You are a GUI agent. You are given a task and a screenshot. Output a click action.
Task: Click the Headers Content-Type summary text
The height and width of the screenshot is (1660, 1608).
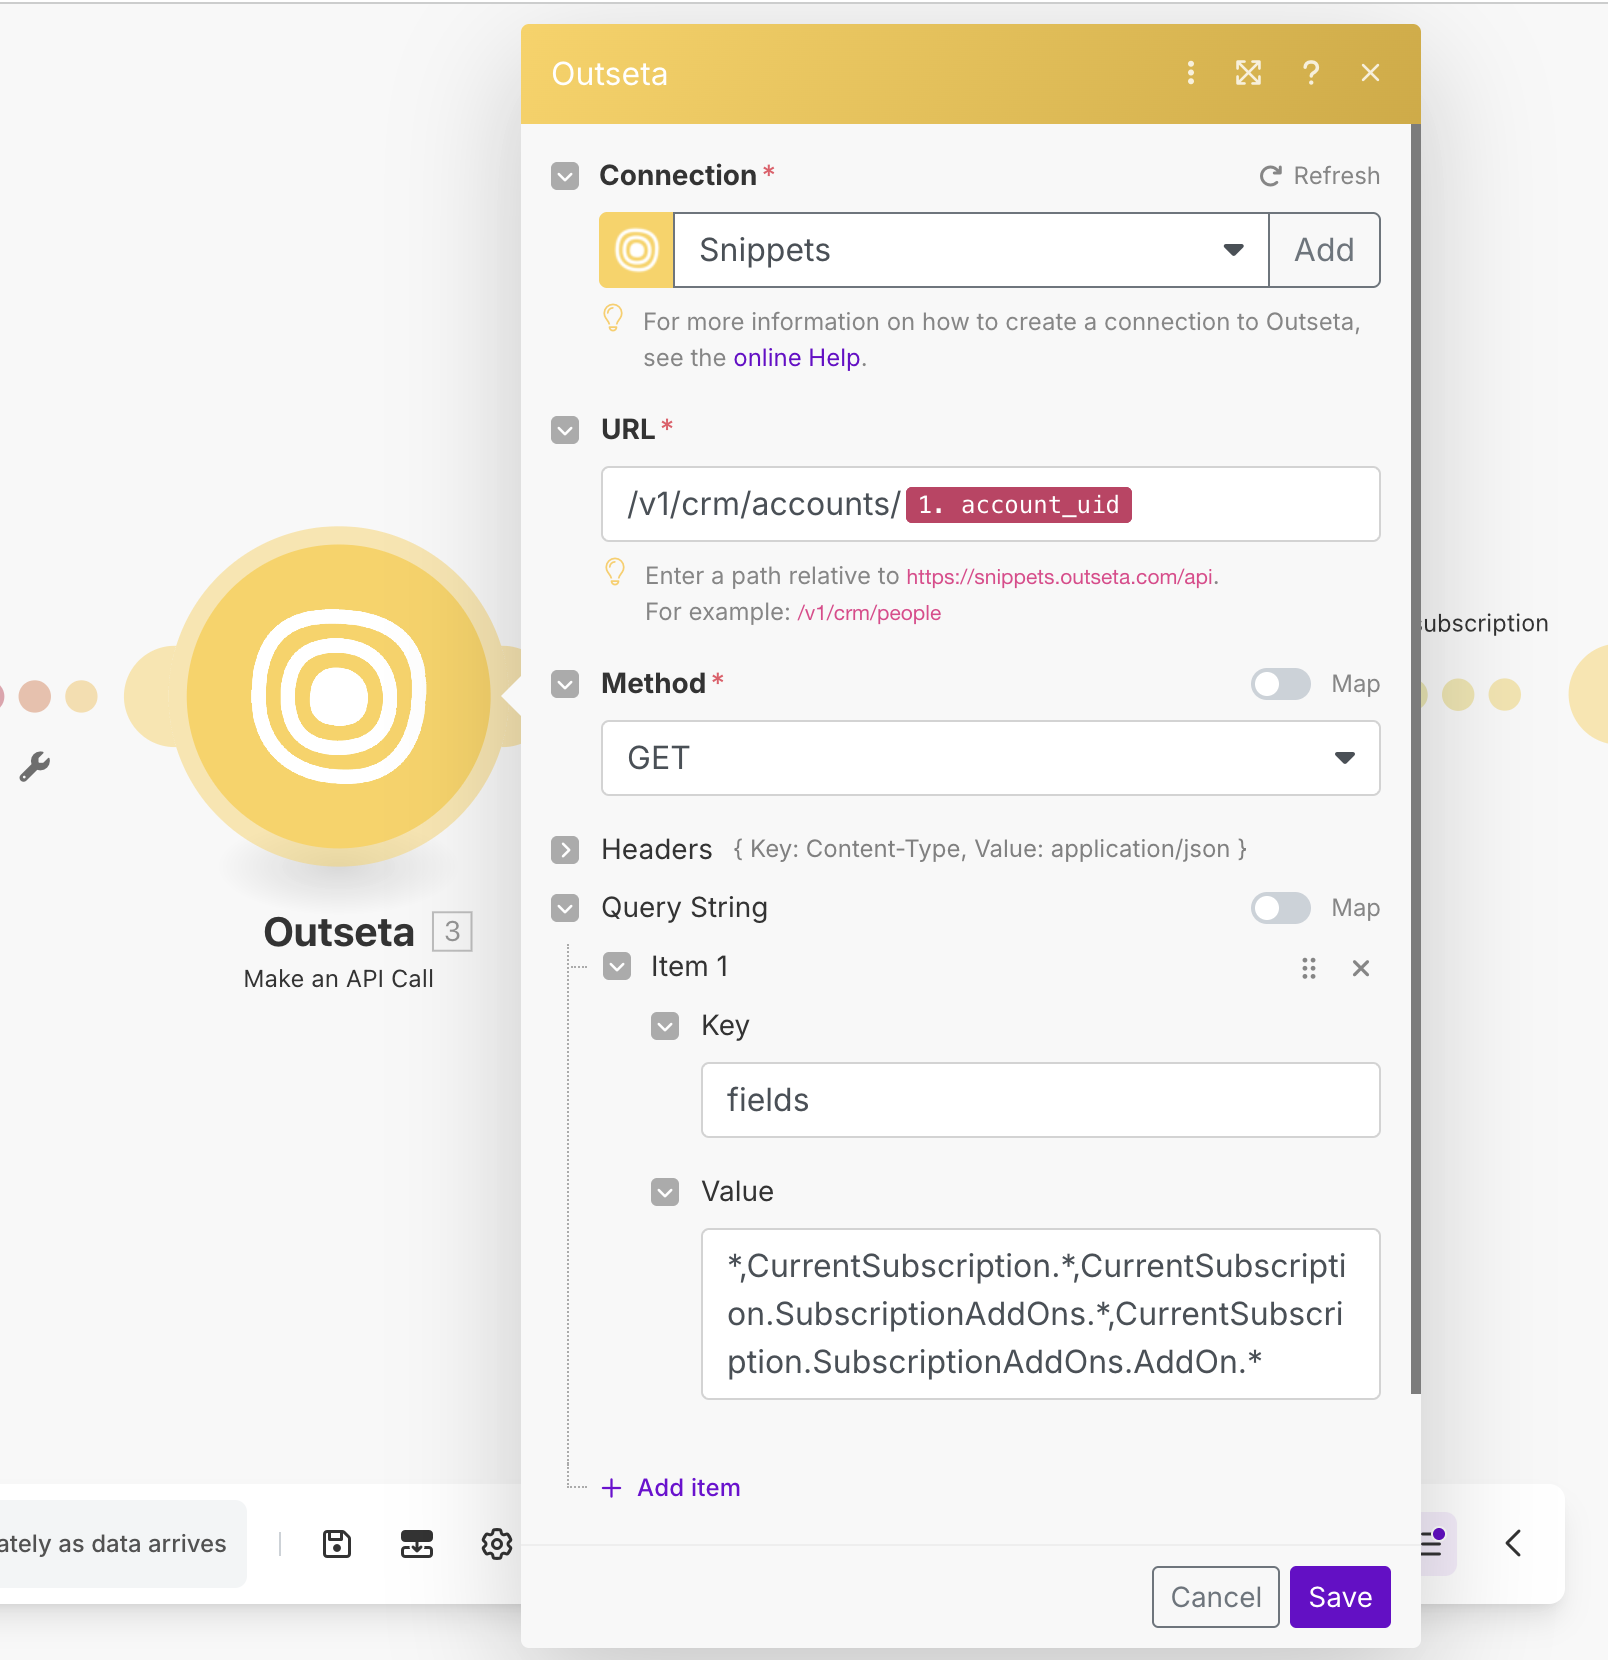point(990,849)
